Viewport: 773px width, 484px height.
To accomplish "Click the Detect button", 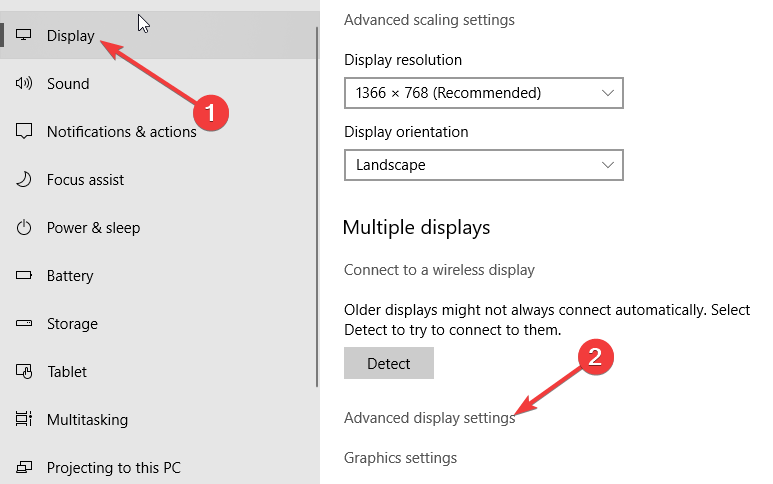I will point(389,363).
